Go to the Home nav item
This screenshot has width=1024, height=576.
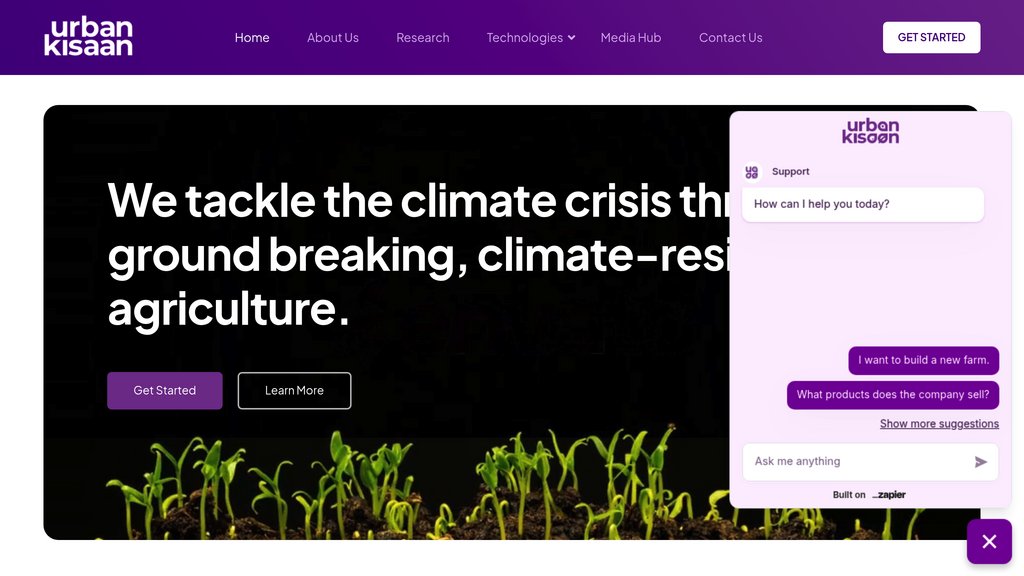[x=252, y=38]
